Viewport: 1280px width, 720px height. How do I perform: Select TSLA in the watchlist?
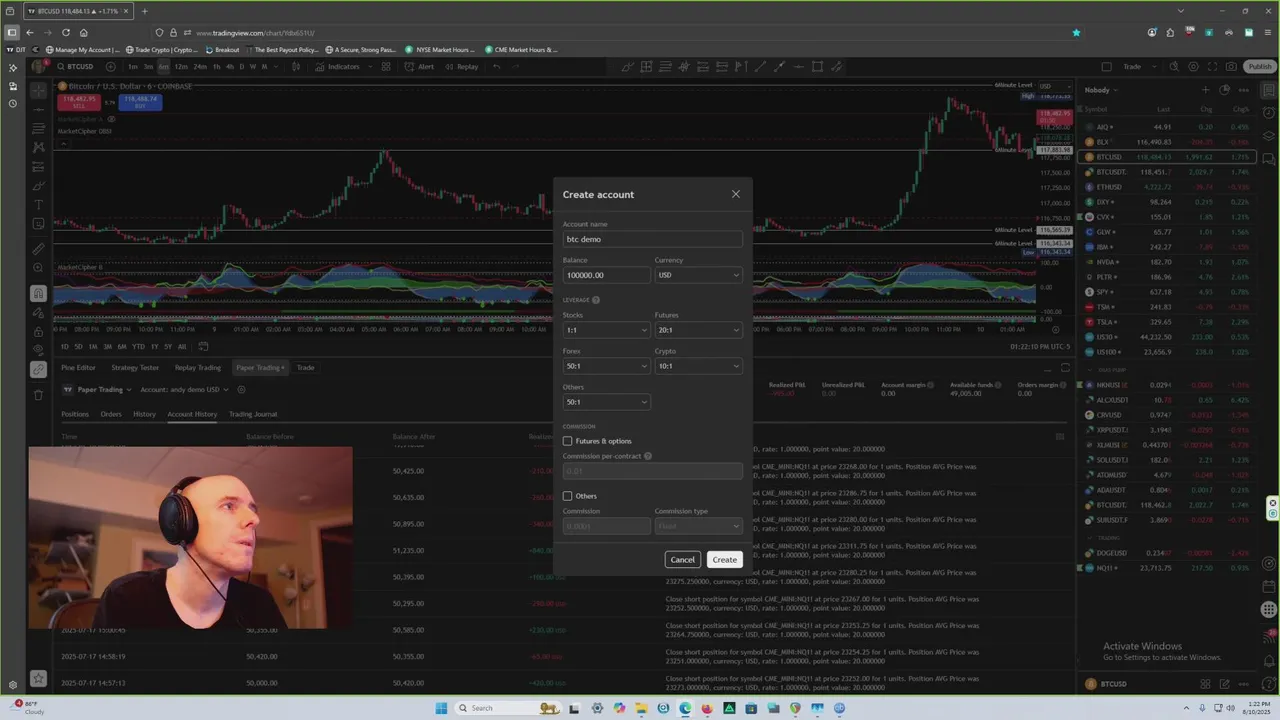pyautogui.click(x=1168, y=322)
